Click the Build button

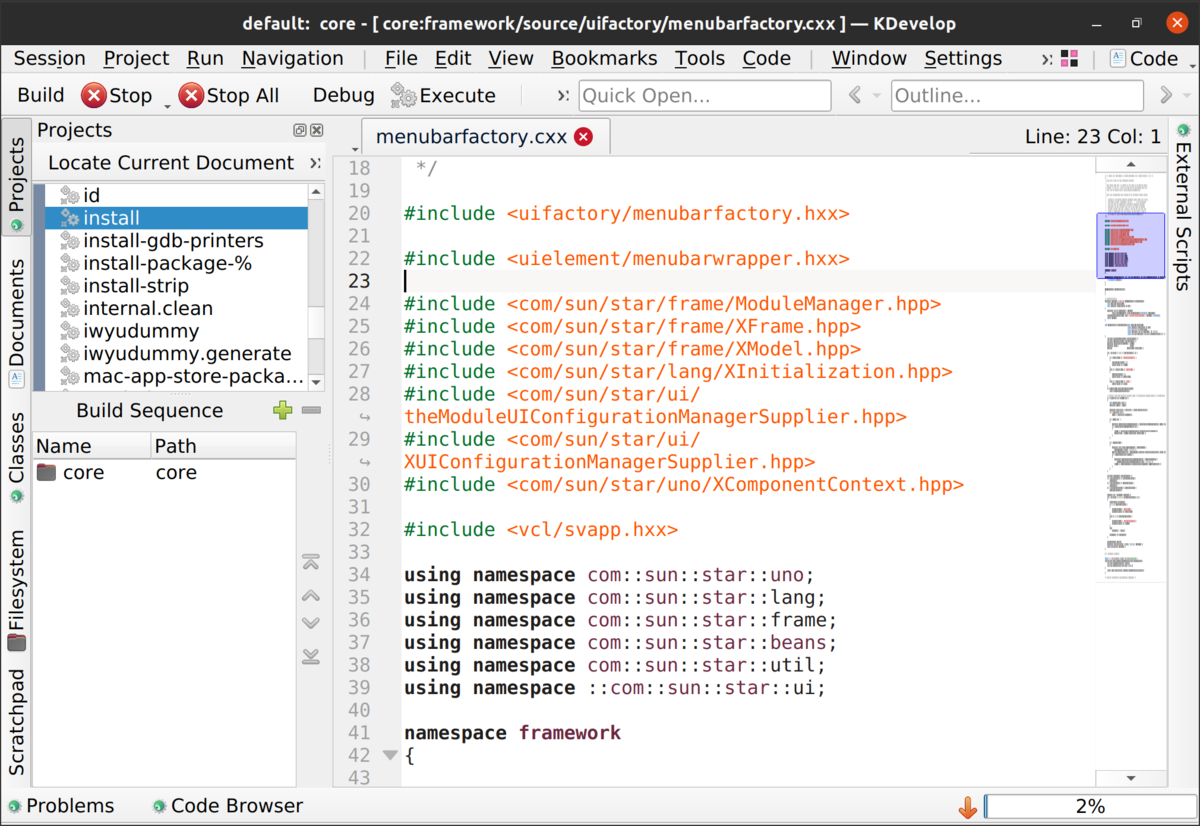tap(40, 95)
